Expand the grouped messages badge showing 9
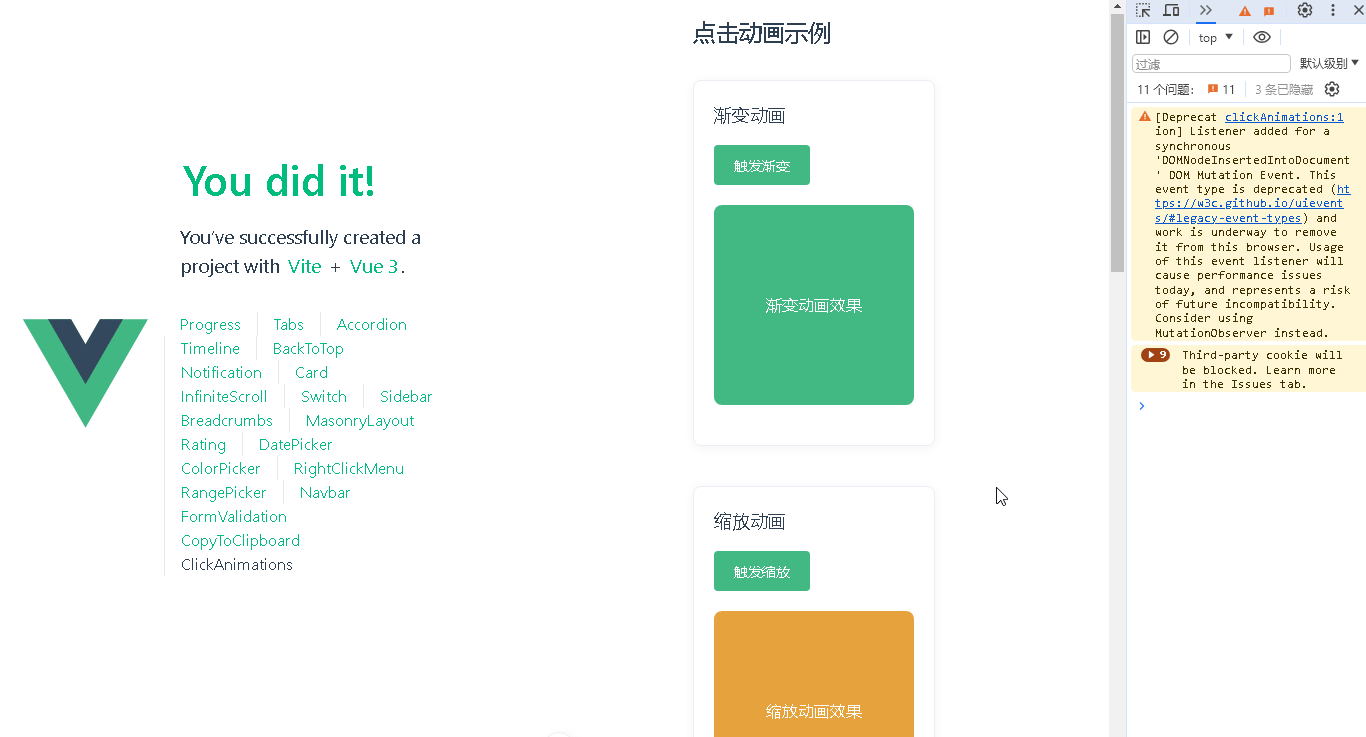1366x737 pixels. click(1155, 355)
